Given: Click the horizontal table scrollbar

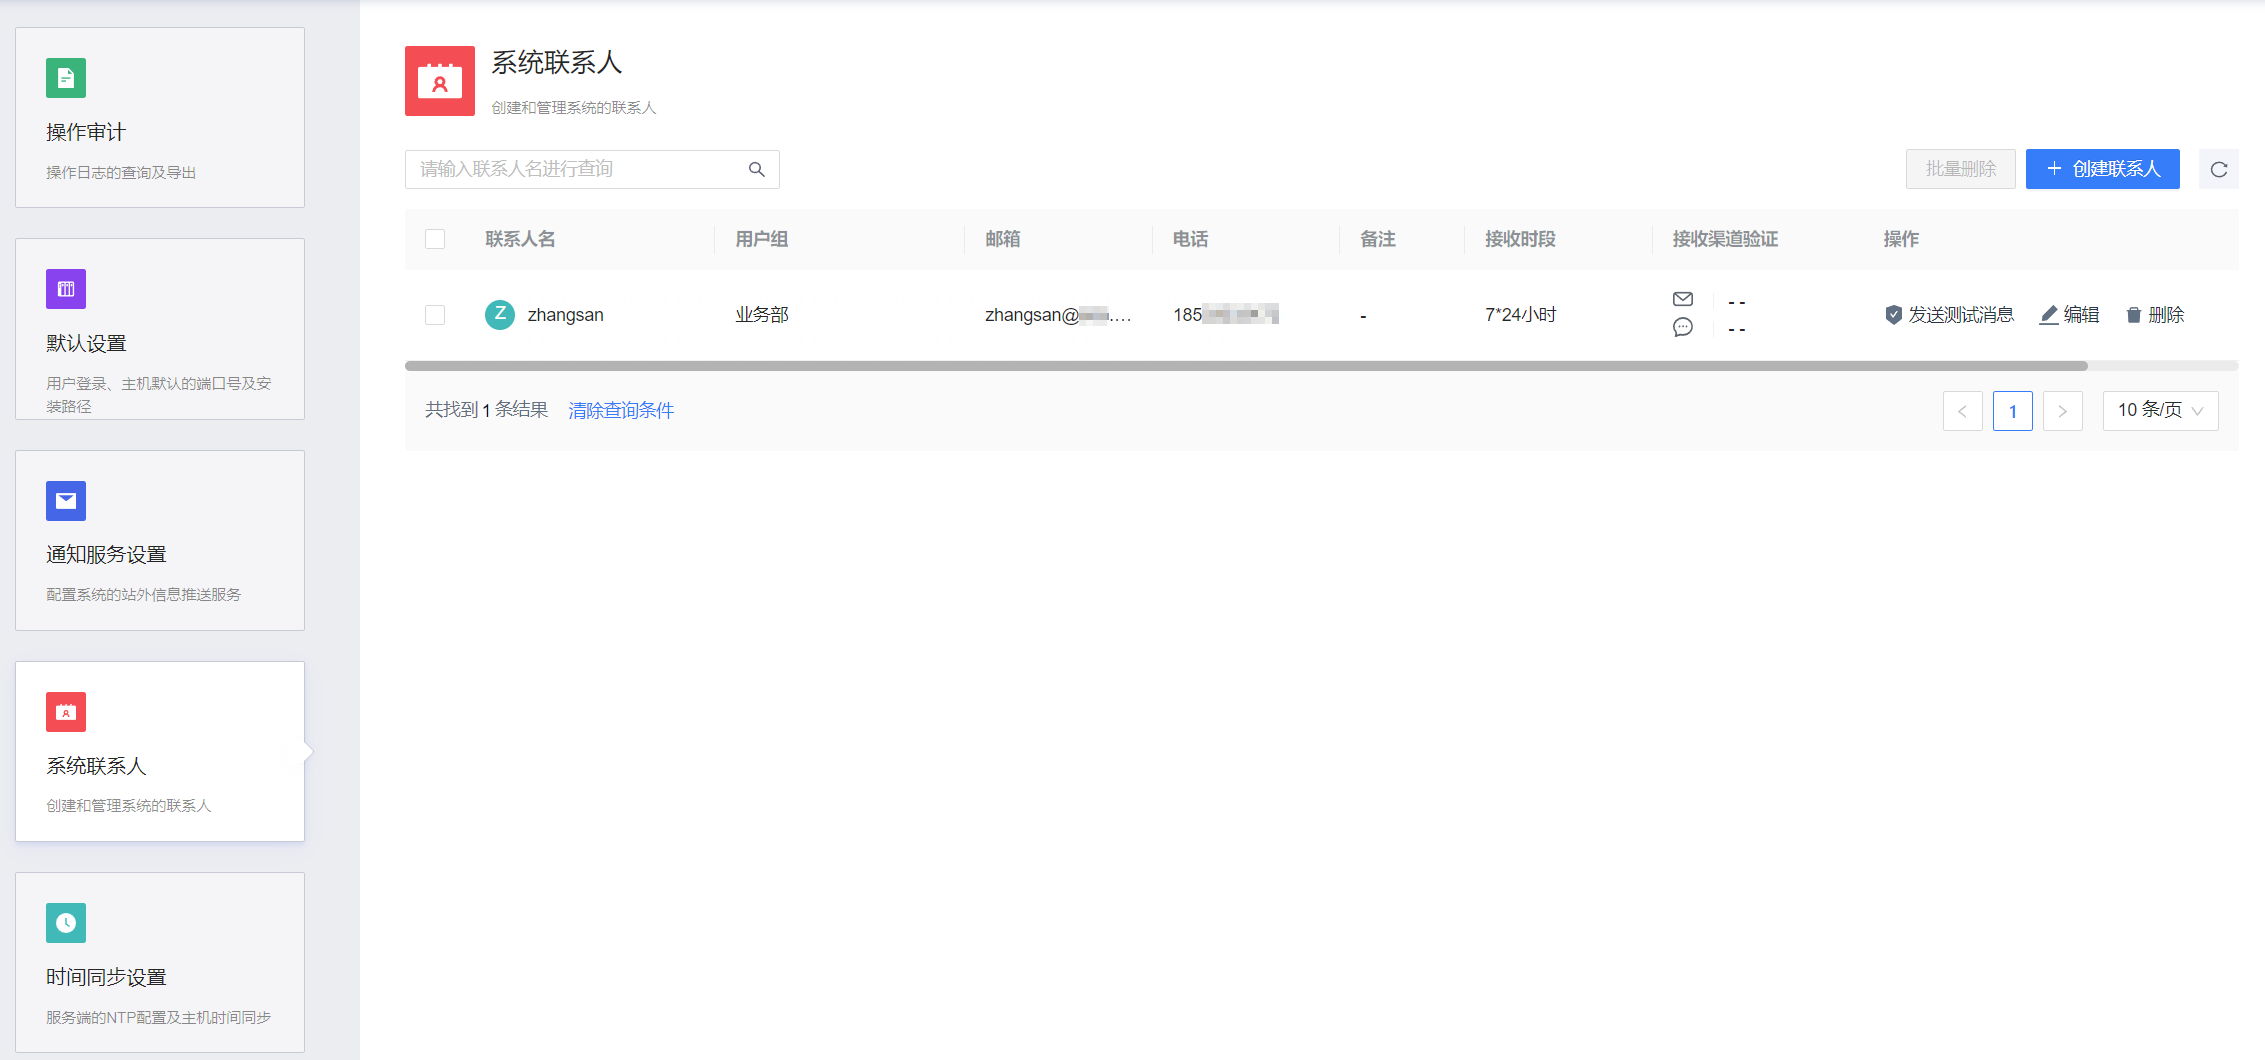Looking at the screenshot, I should point(1245,366).
